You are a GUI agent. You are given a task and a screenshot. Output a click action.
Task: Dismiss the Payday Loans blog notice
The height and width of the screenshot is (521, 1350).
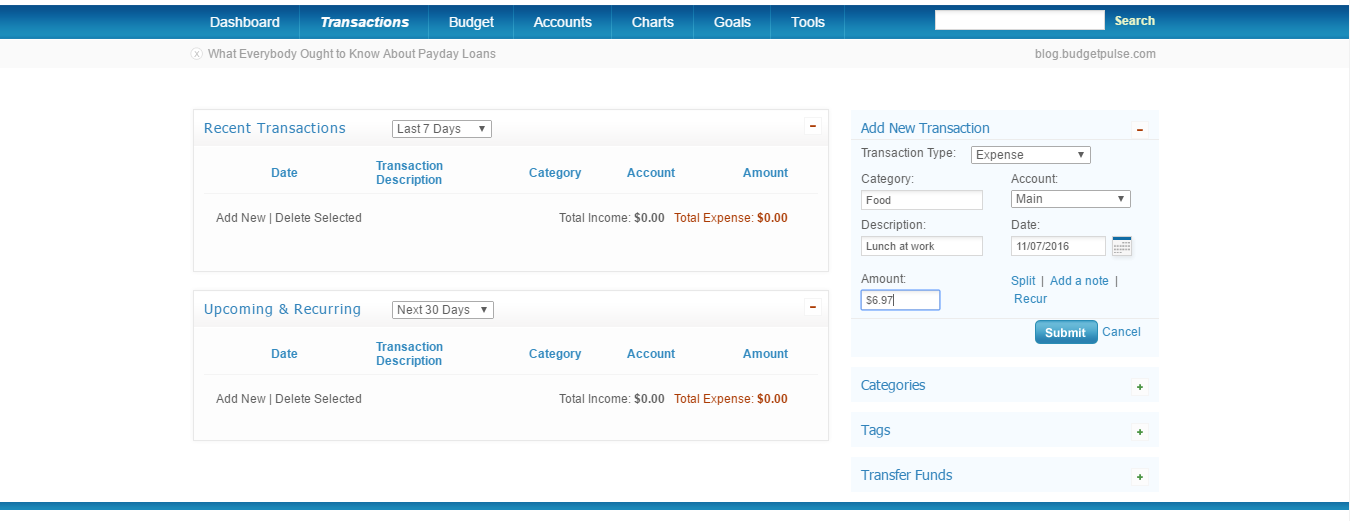tap(197, 54)
